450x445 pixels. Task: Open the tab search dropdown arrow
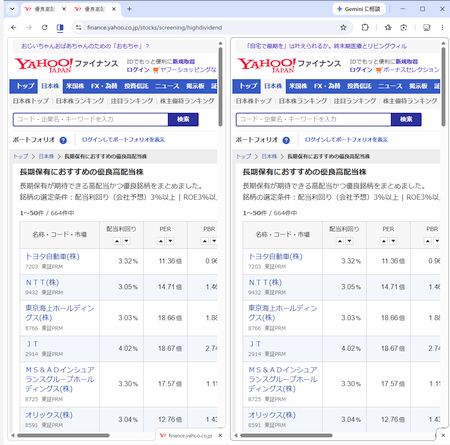(12, 9)
